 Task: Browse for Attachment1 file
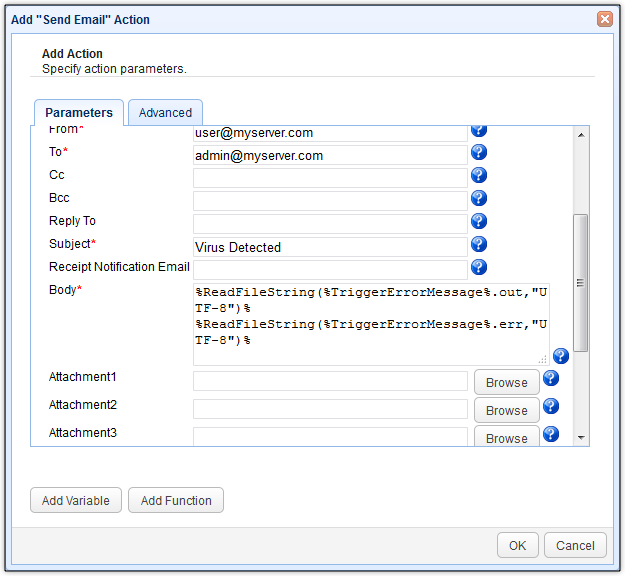coord(507,382)
